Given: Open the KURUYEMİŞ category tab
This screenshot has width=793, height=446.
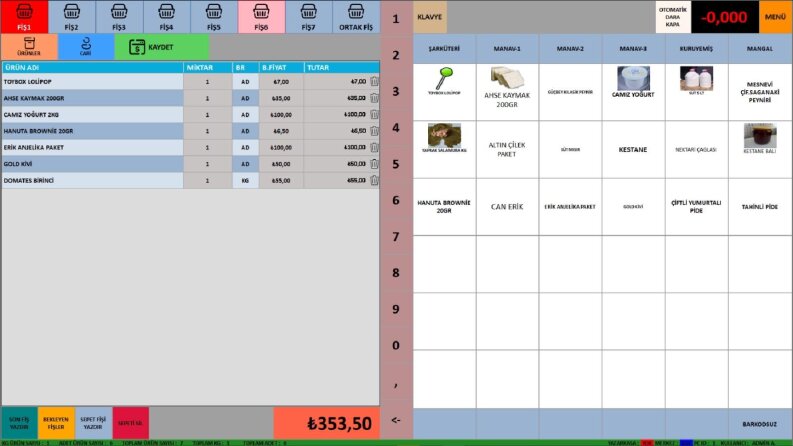Looking at the screenshot, I should click(x=696, y=49).
